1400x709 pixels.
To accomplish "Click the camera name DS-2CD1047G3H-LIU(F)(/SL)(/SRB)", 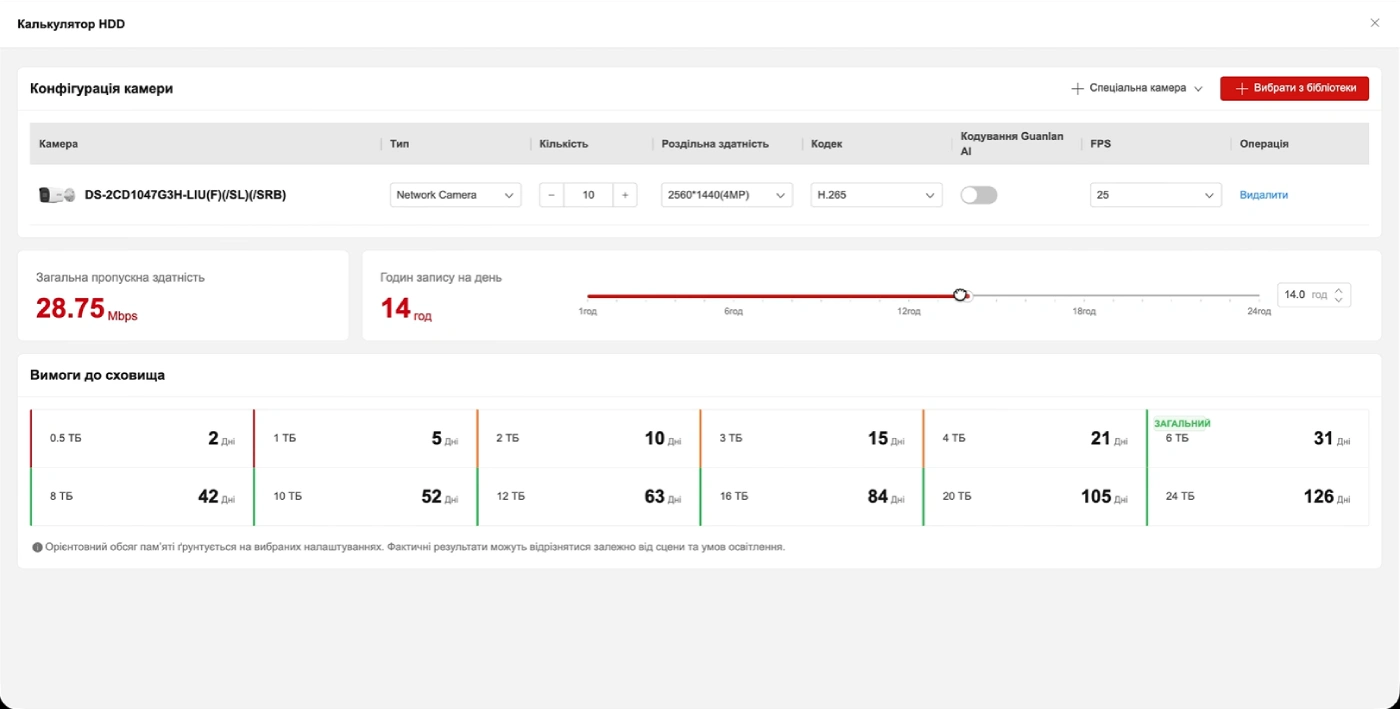I will click(185, 195).
